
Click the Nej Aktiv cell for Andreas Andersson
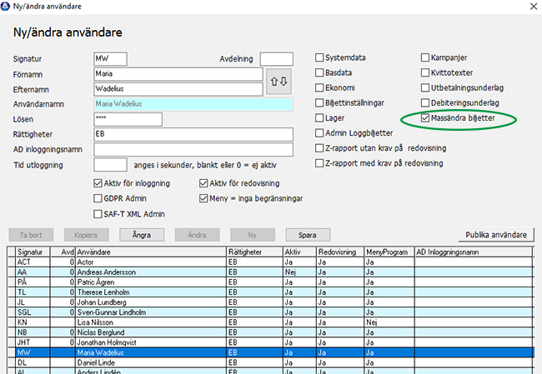click(x=300, y=272)
